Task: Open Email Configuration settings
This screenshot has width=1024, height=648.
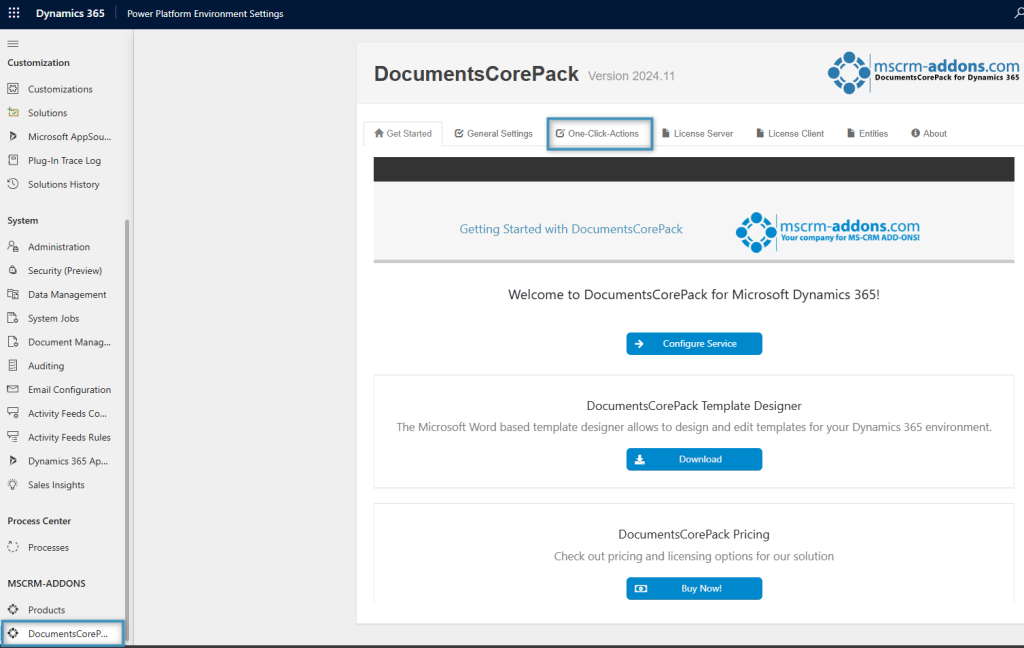Action: point(68,389)
